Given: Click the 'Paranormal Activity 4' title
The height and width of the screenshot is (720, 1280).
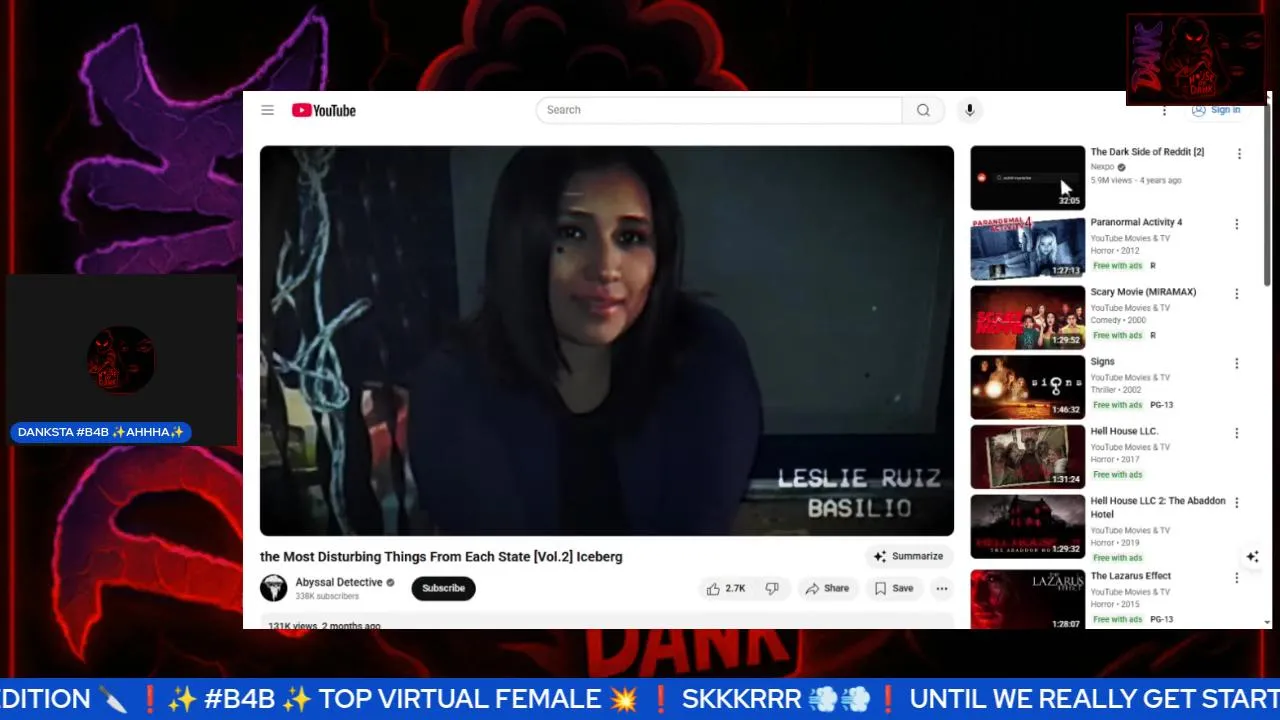Looking at the screenshot, I should point(1136,222).
